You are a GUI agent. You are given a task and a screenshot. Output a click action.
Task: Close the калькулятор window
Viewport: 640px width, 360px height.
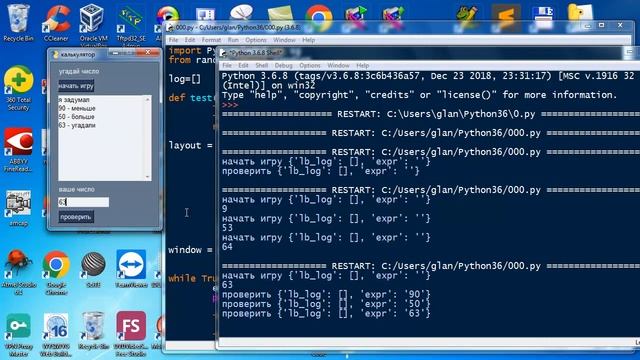point(148,53)
